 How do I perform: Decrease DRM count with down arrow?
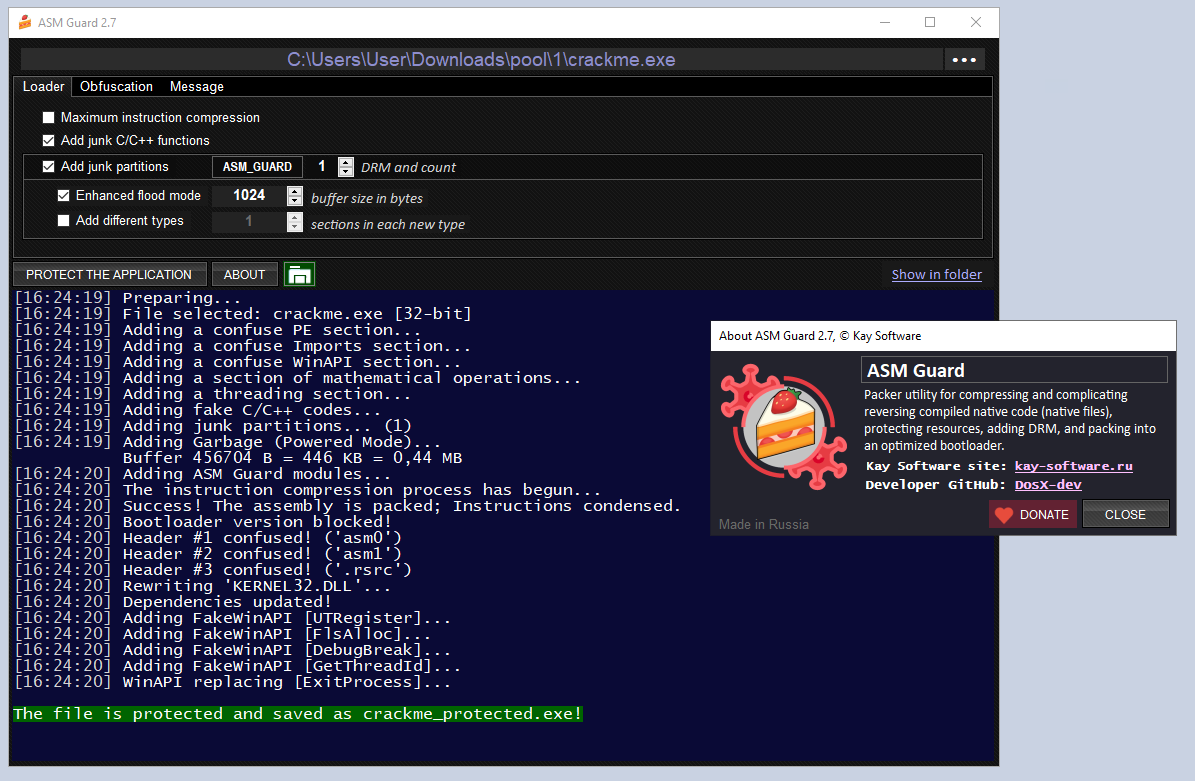pos(346,171)
